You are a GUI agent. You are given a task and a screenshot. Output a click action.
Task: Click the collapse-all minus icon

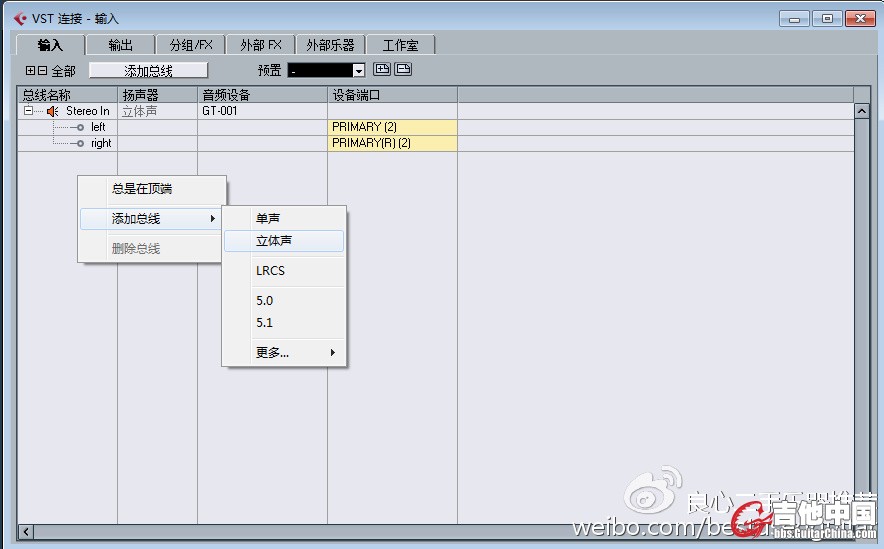(42, 71)
